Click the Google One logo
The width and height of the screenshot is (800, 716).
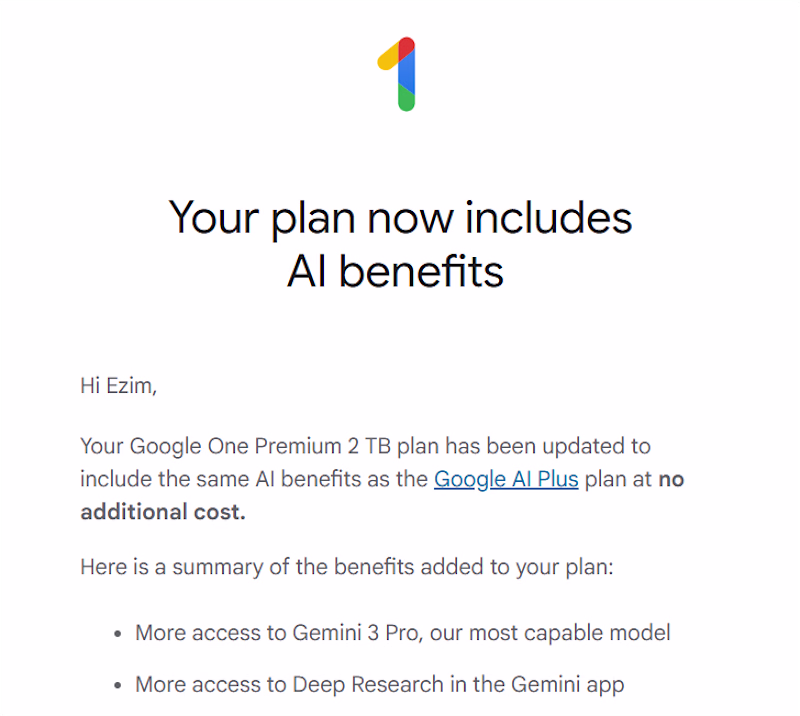click(x=399, y=73)
